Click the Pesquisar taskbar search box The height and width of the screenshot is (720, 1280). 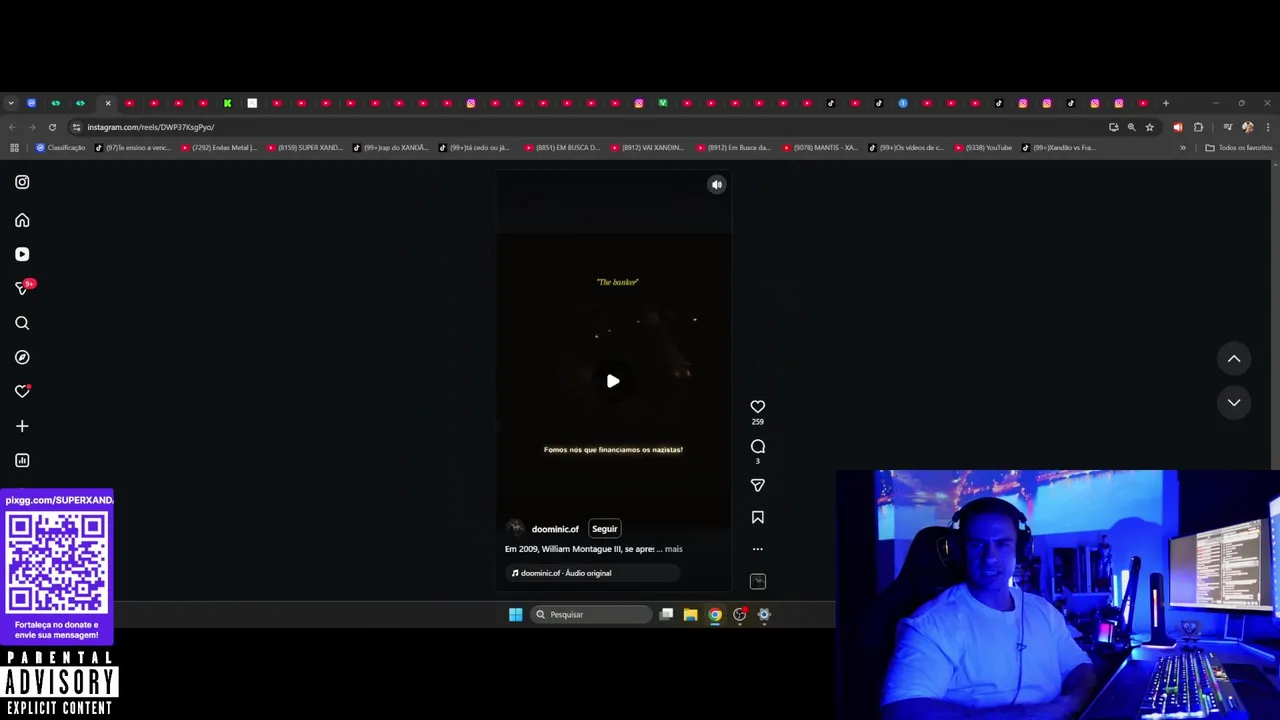point(592,615)
